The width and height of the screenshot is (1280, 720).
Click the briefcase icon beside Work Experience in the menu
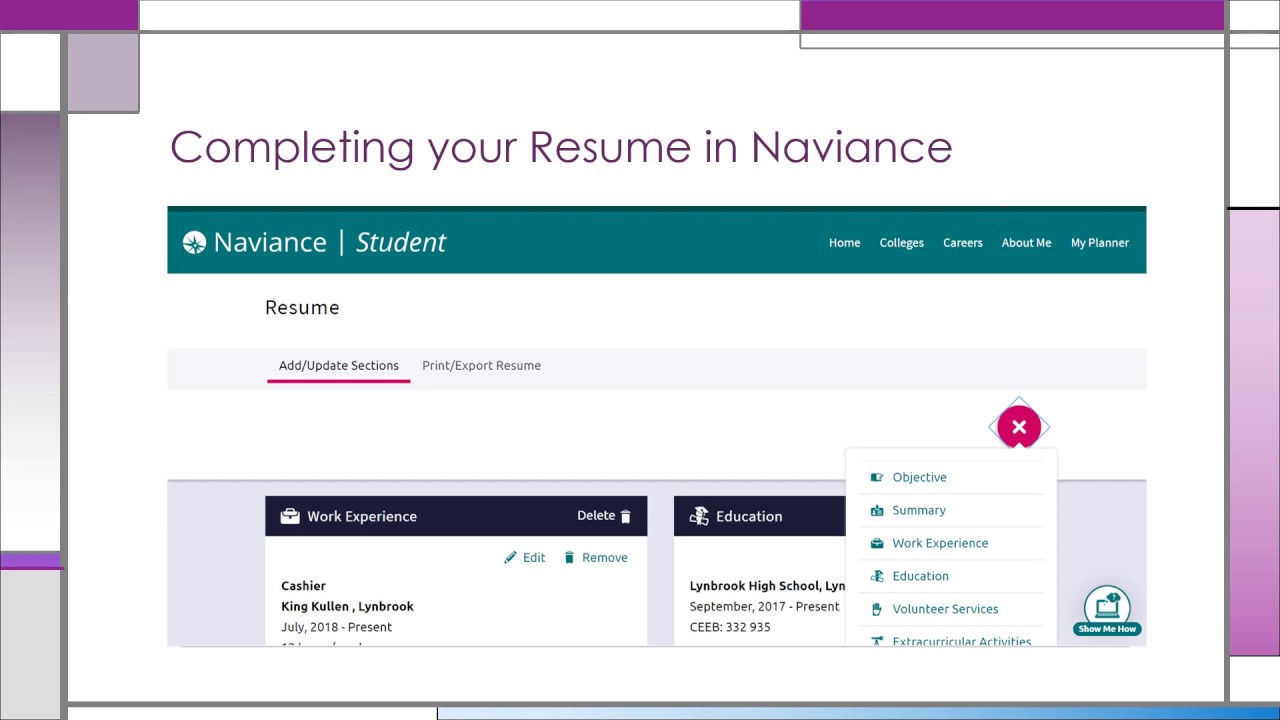click(x=877, y=543)
